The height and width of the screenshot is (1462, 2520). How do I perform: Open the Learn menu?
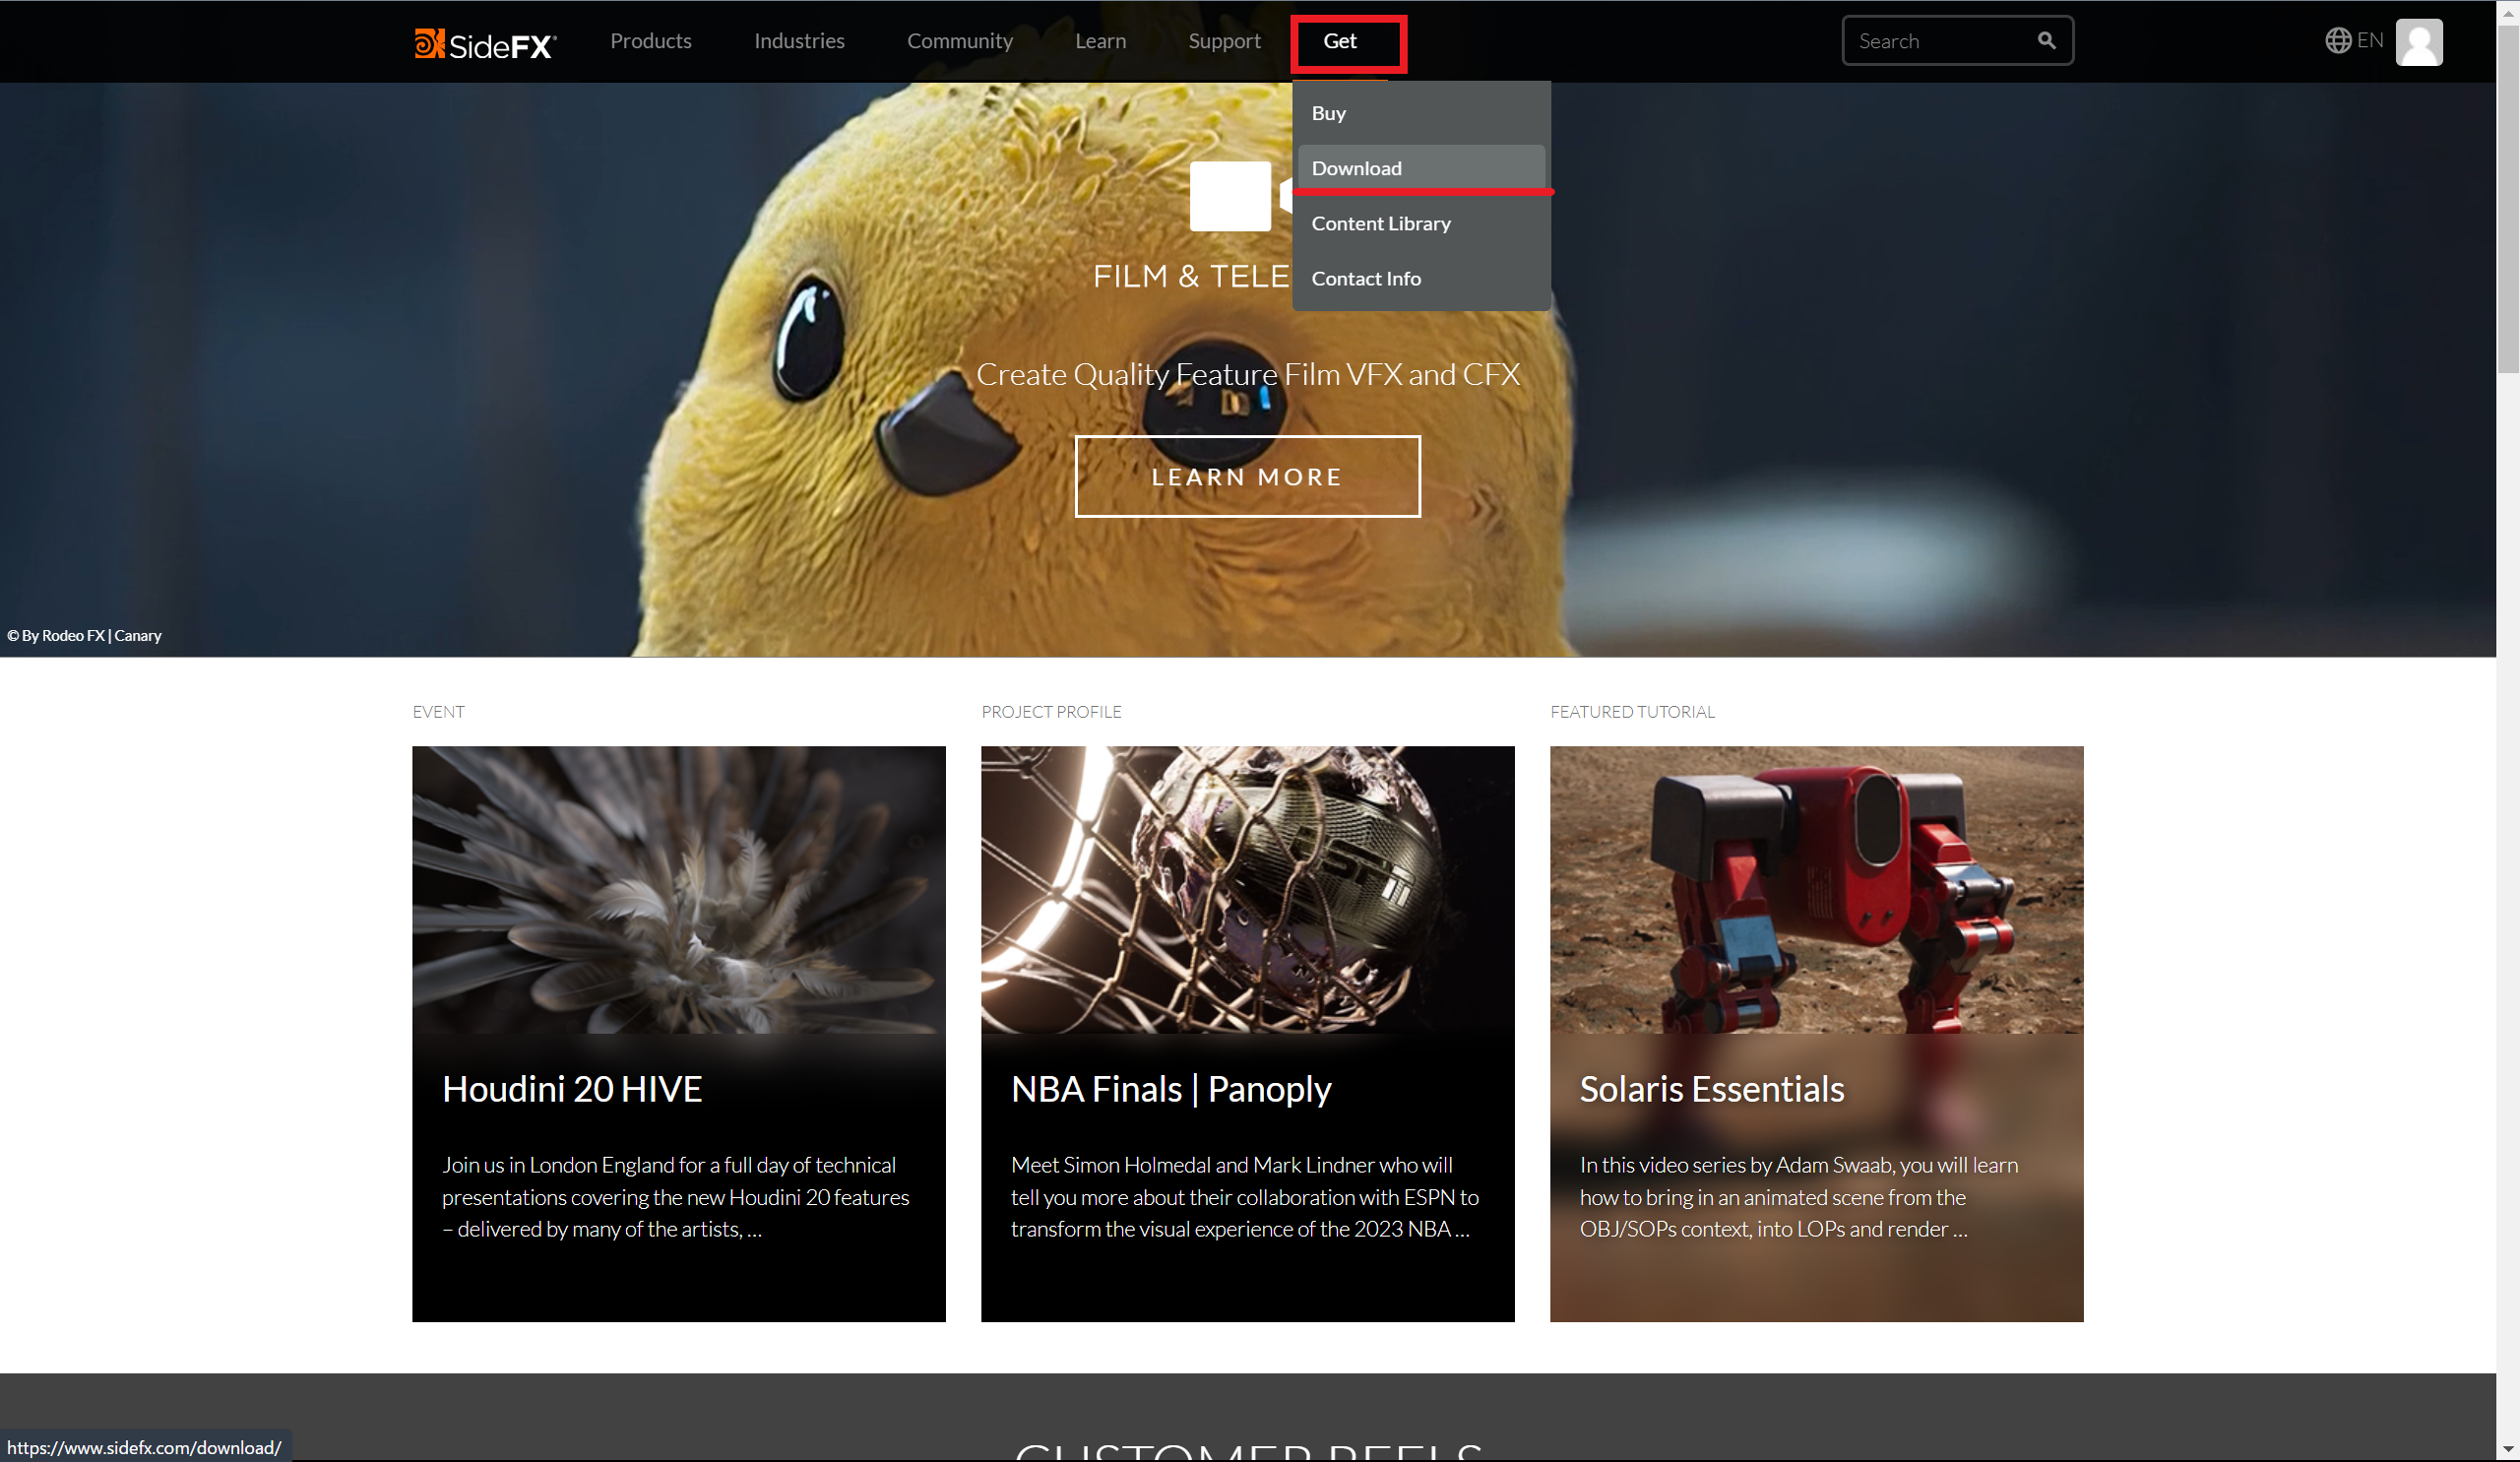pyautogui.click(x=1100, y=41)
